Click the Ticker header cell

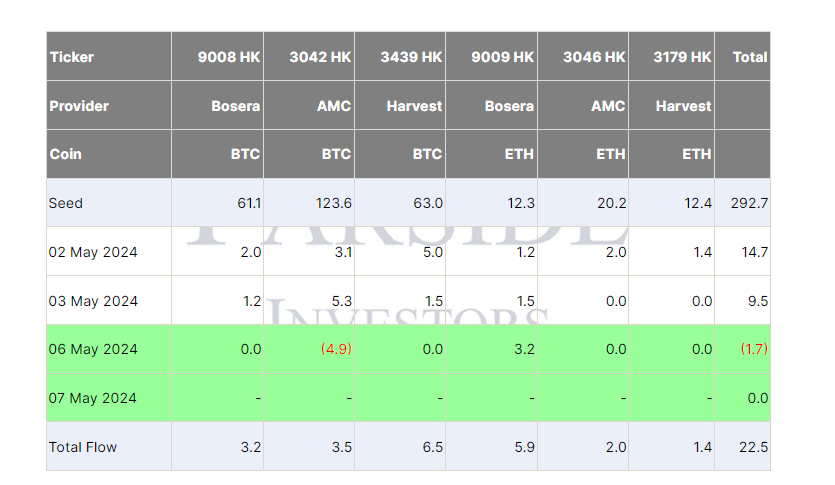(x=109, y=56)
